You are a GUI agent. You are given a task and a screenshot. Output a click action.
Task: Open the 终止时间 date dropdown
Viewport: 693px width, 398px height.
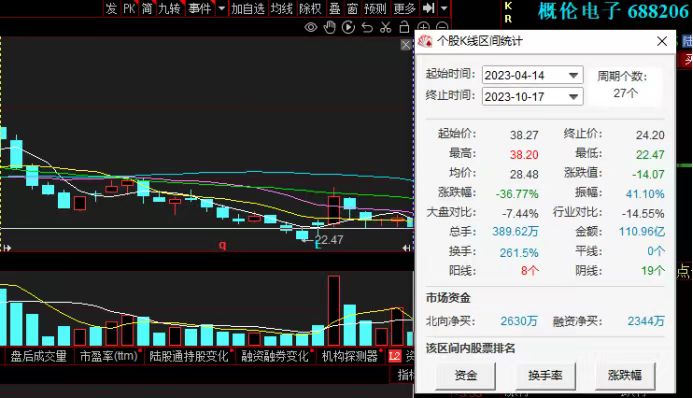tap(573, 96)
